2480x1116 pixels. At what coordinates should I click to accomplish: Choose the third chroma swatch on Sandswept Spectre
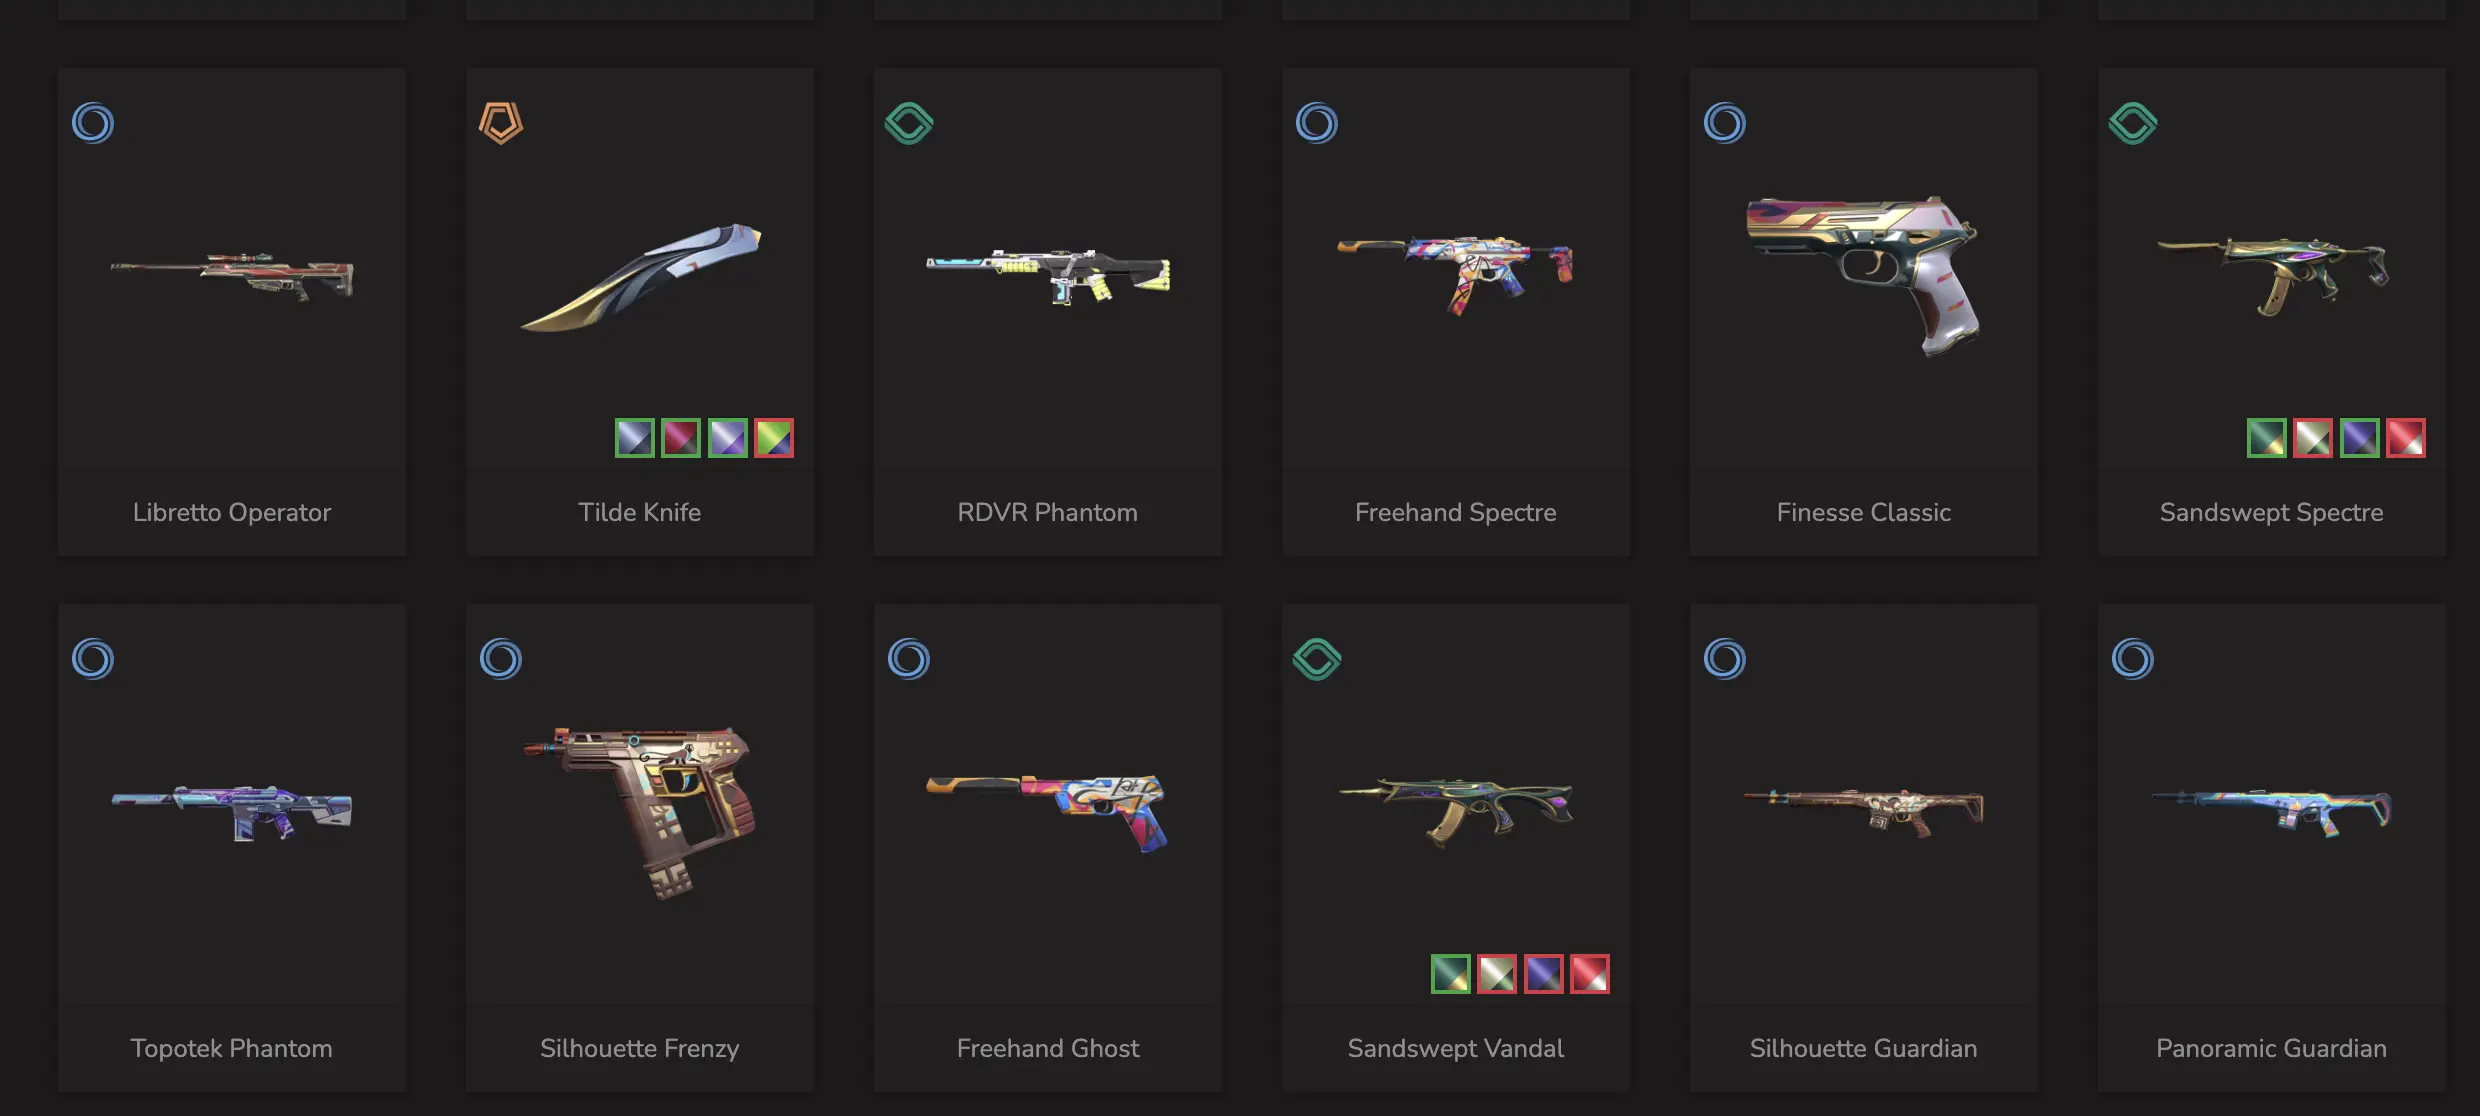pyautogui.click(x=2360, y=438)
